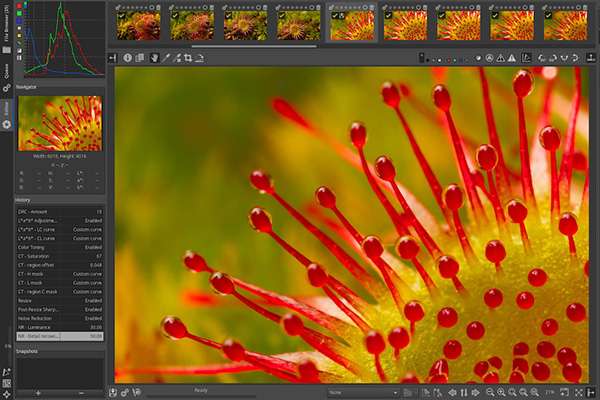Open the currently selected fifth filmstrip thumbnail
600x400 pixels.
pyautogui.click(x=352, y=25)
